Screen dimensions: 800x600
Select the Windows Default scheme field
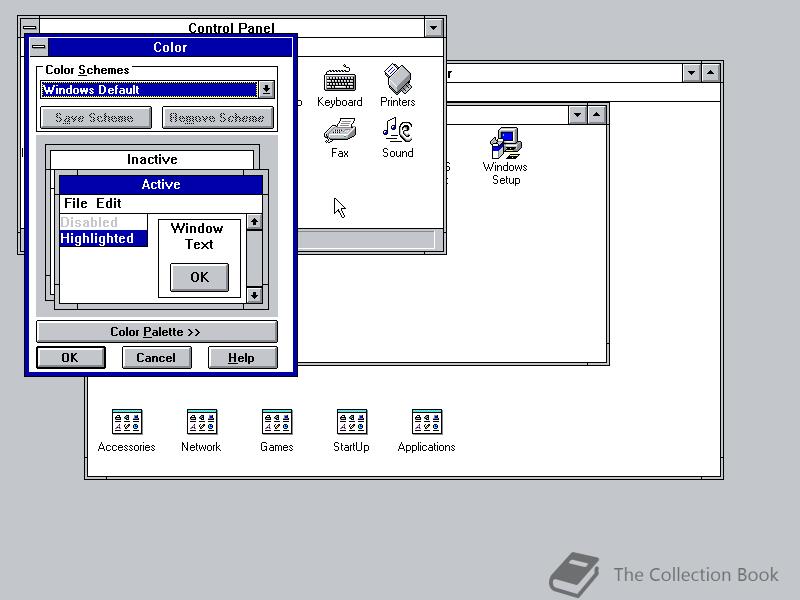click(149, 90)
